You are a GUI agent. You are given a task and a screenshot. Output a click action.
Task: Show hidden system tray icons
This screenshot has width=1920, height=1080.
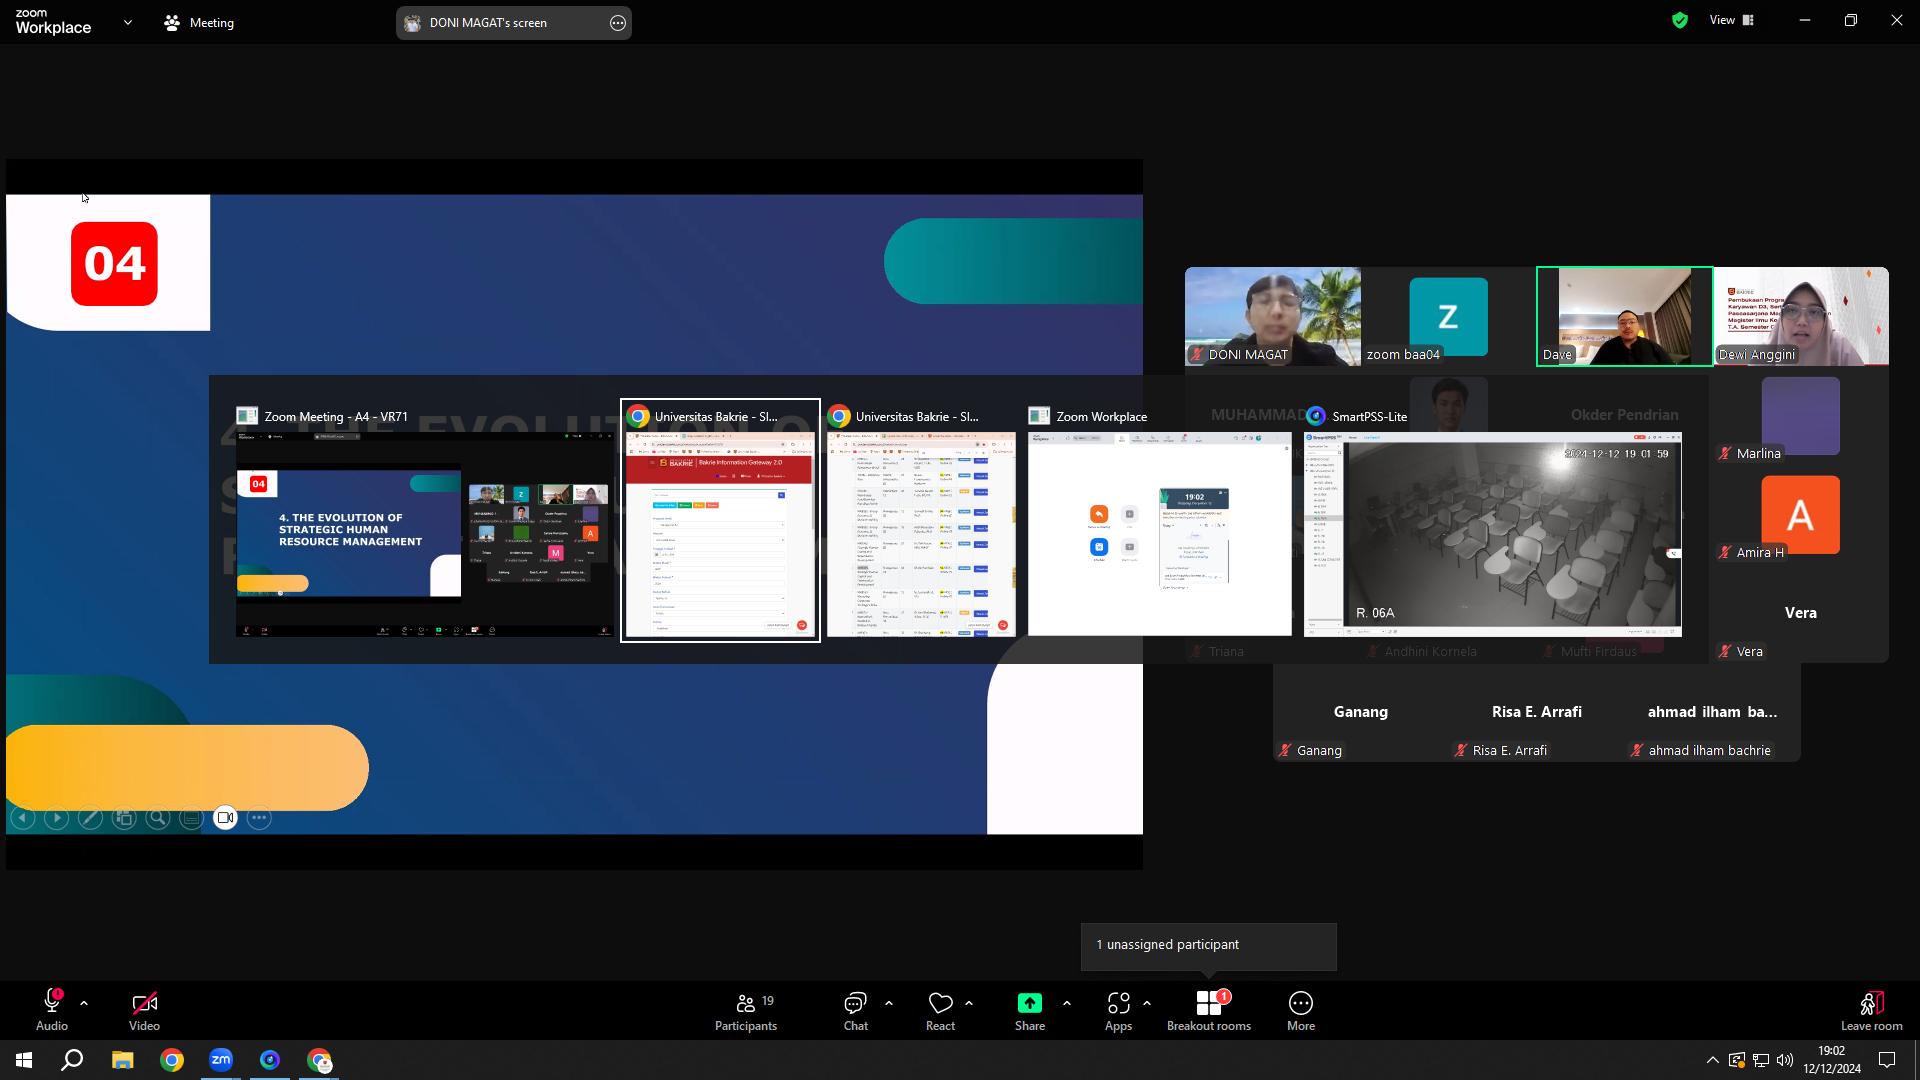coord(1713,1060)
